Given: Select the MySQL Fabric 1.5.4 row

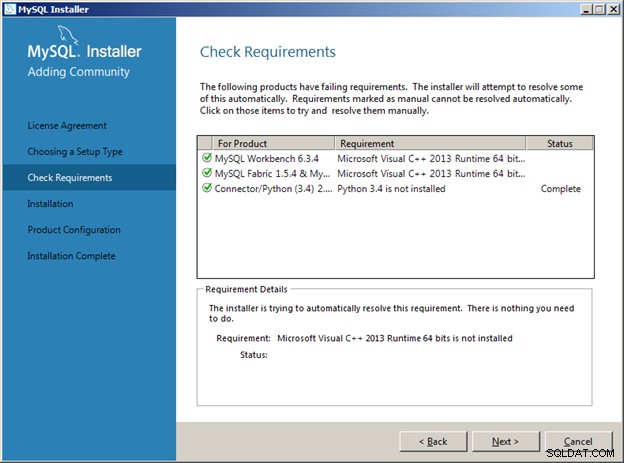Looking at the screenshot, I should [396, 174].
